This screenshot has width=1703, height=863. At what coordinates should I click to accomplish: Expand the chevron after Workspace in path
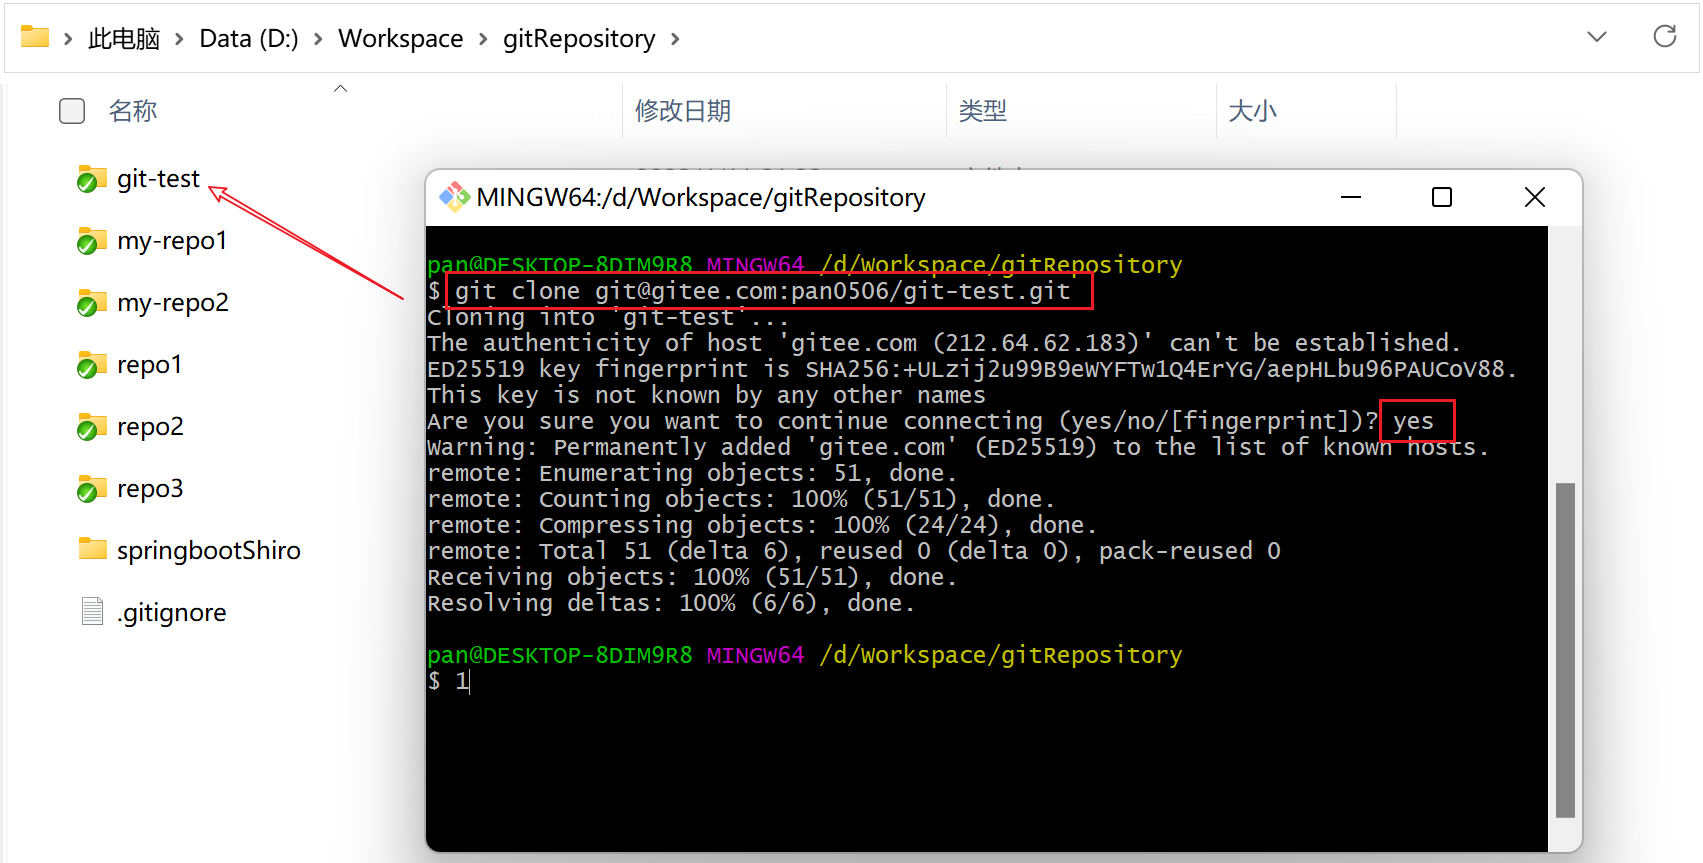(x=483, y=39)
